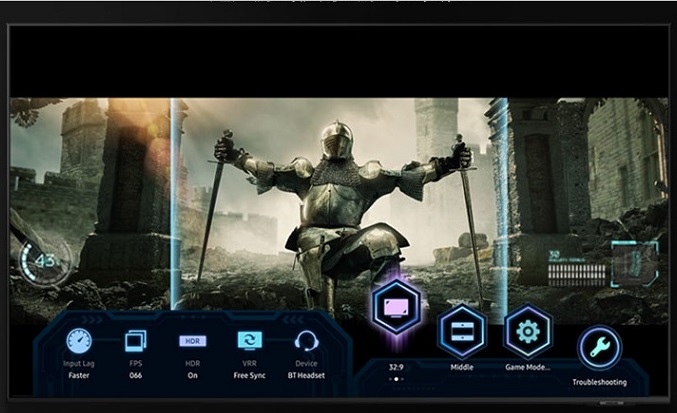677x413 pixels.
Task: Click the HDR "On" status text
Action: pos(193,375)
